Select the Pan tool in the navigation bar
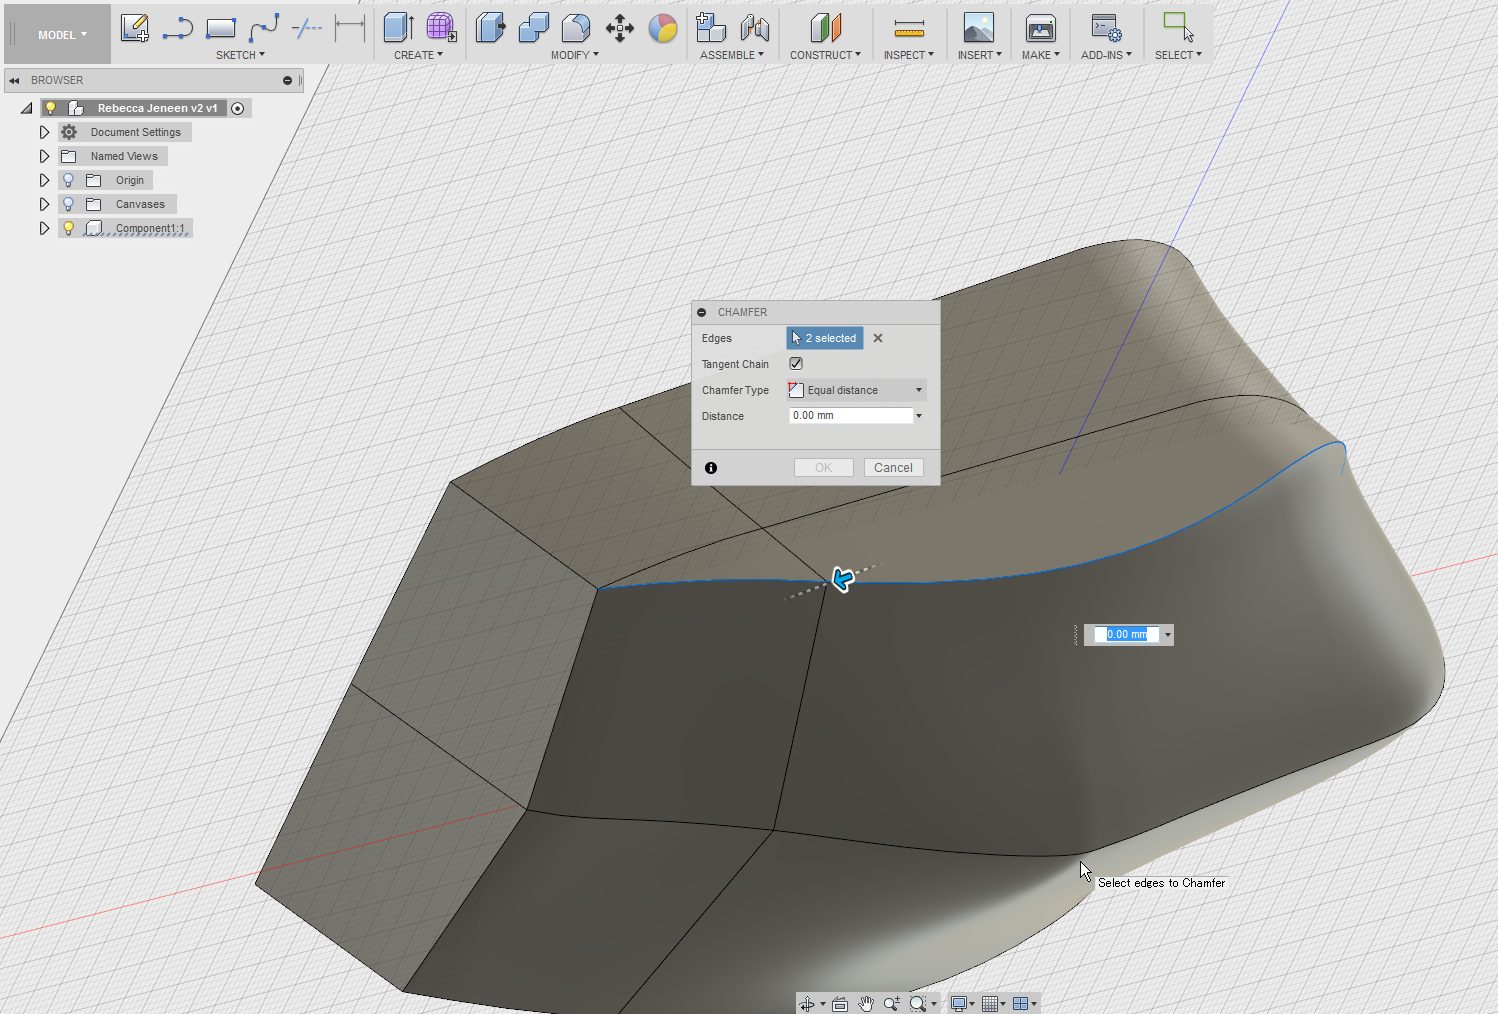The image size is (1498, 1014). [x=866, y=1003]
